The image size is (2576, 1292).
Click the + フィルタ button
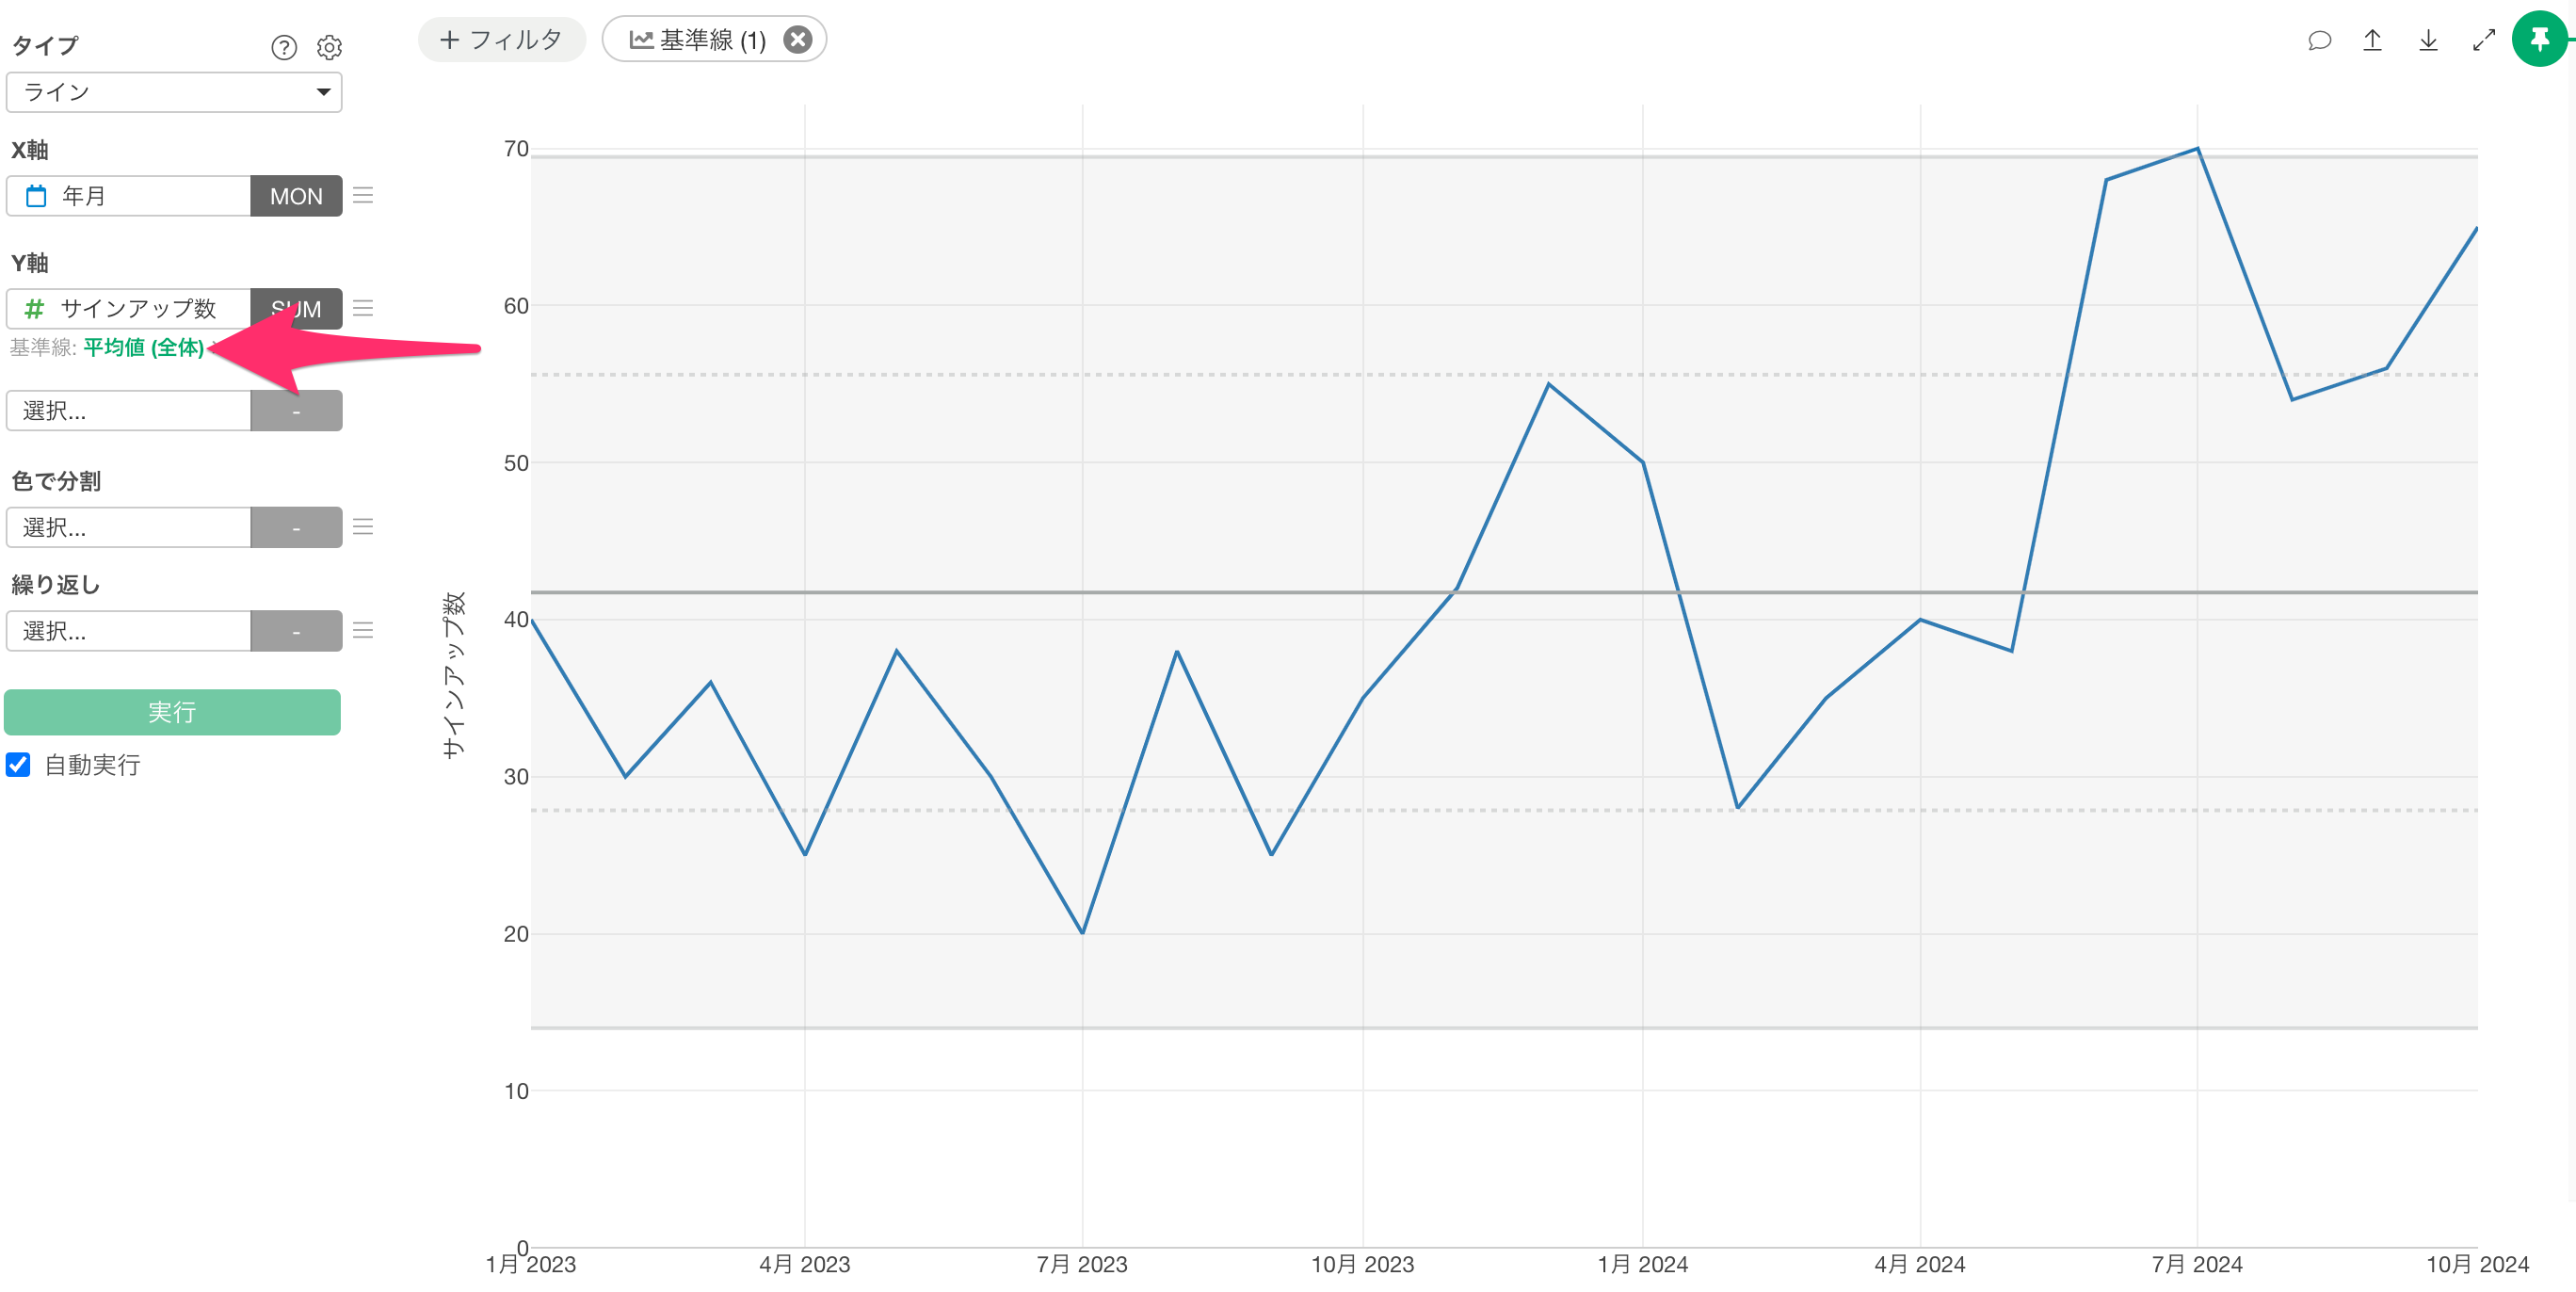pos(501,40)
